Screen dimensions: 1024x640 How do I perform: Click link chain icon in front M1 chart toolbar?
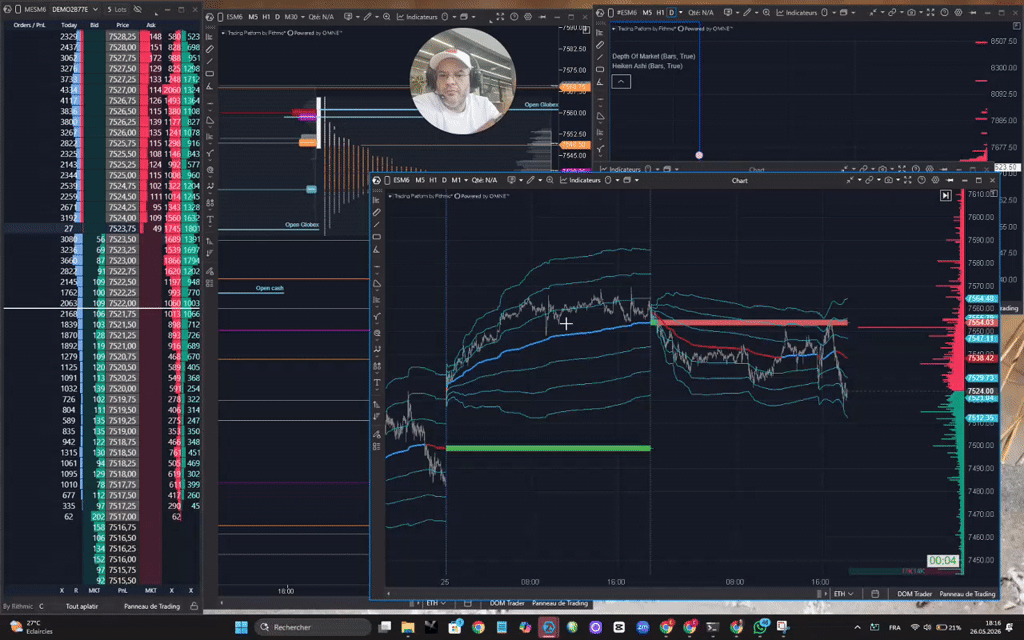pos(869,180)
